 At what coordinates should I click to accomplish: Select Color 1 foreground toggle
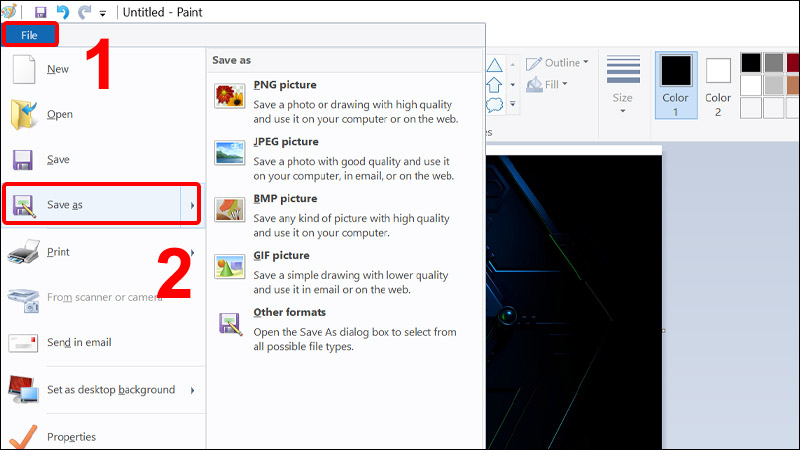[x=676, y=85]
